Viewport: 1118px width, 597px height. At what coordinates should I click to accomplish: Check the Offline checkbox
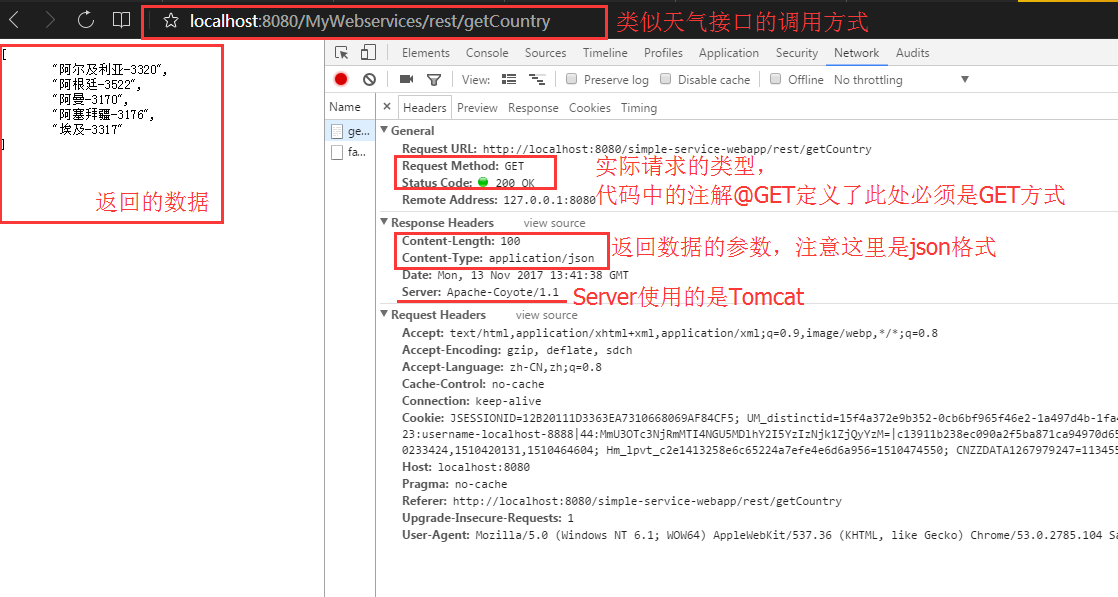776,79
